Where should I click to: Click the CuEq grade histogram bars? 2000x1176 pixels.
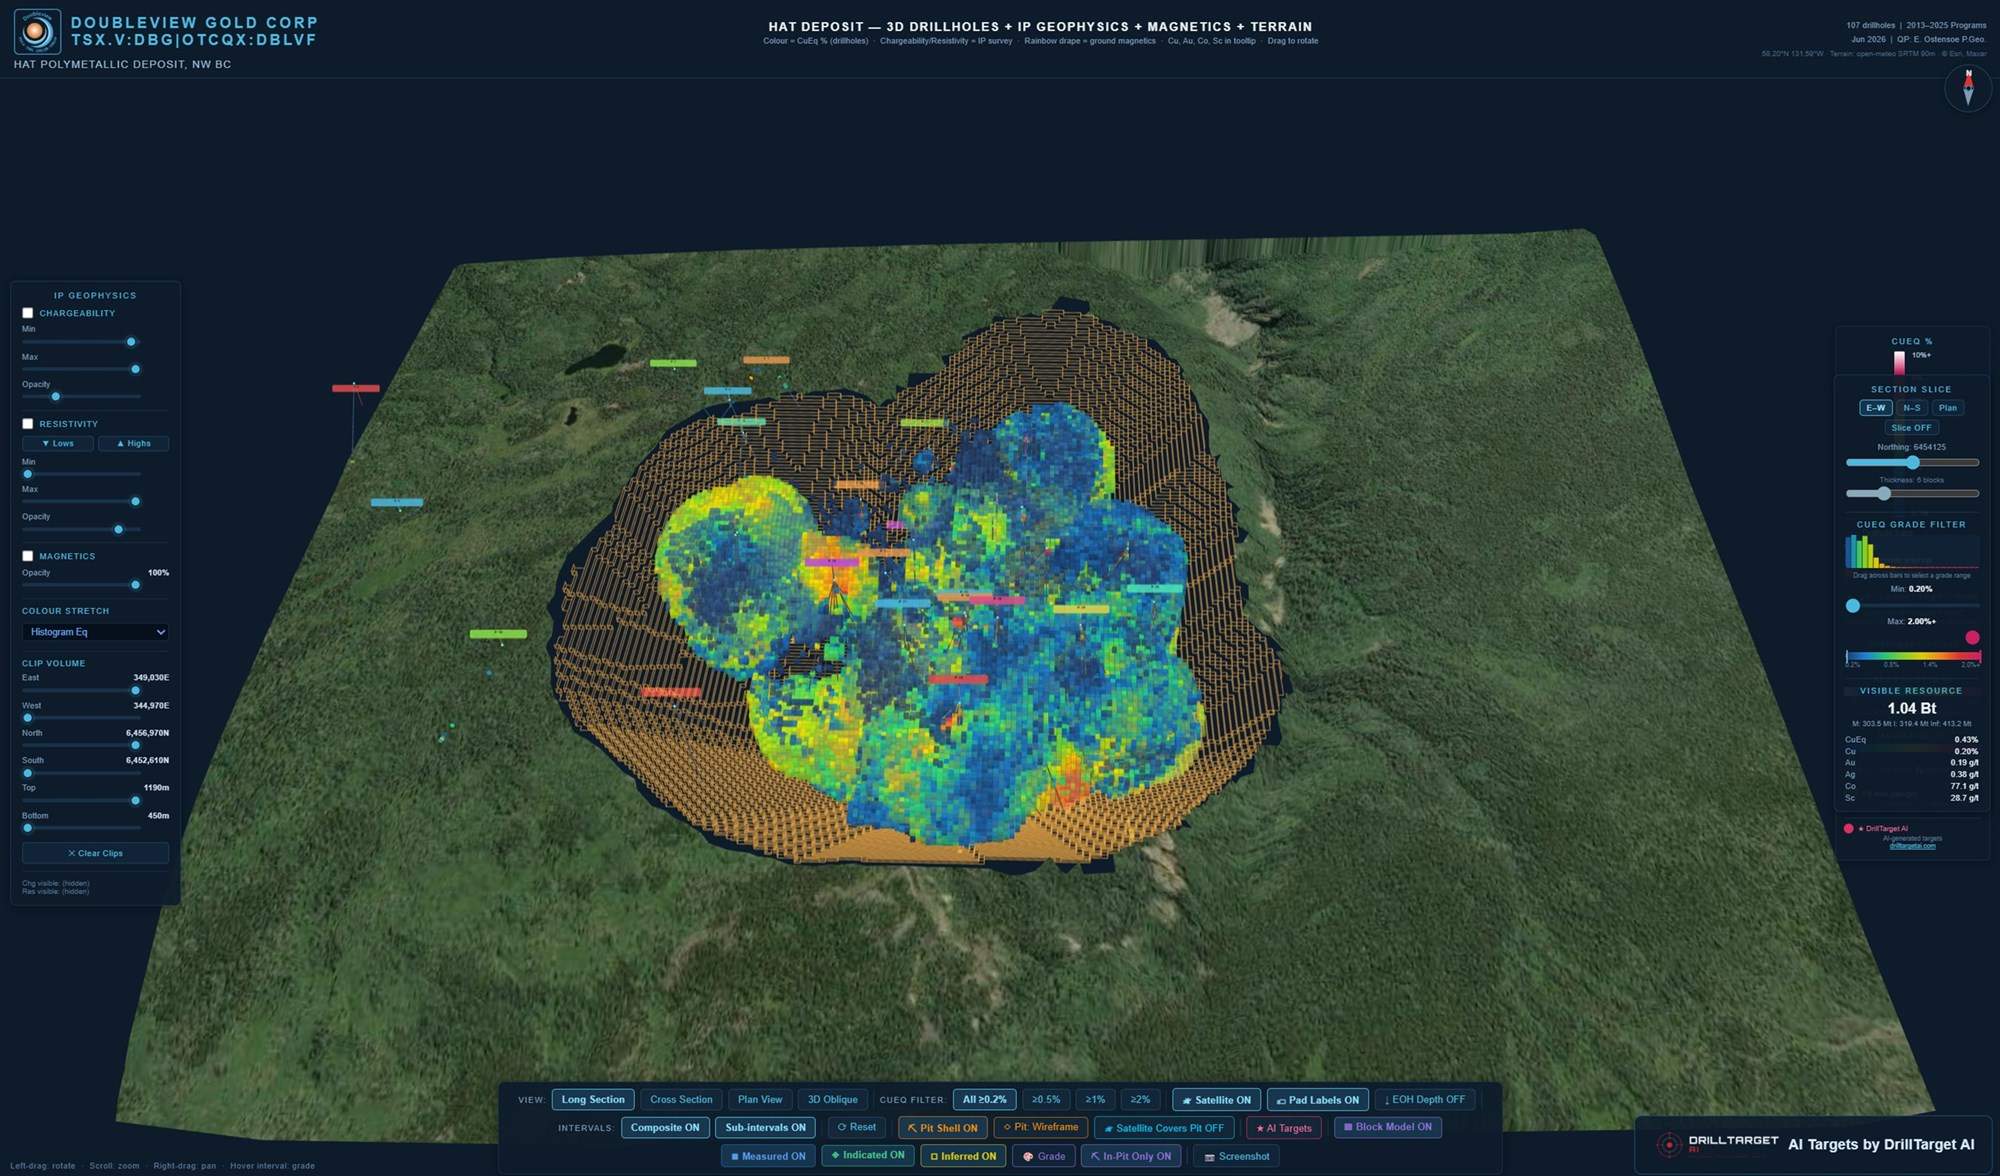coord(1911,552)
